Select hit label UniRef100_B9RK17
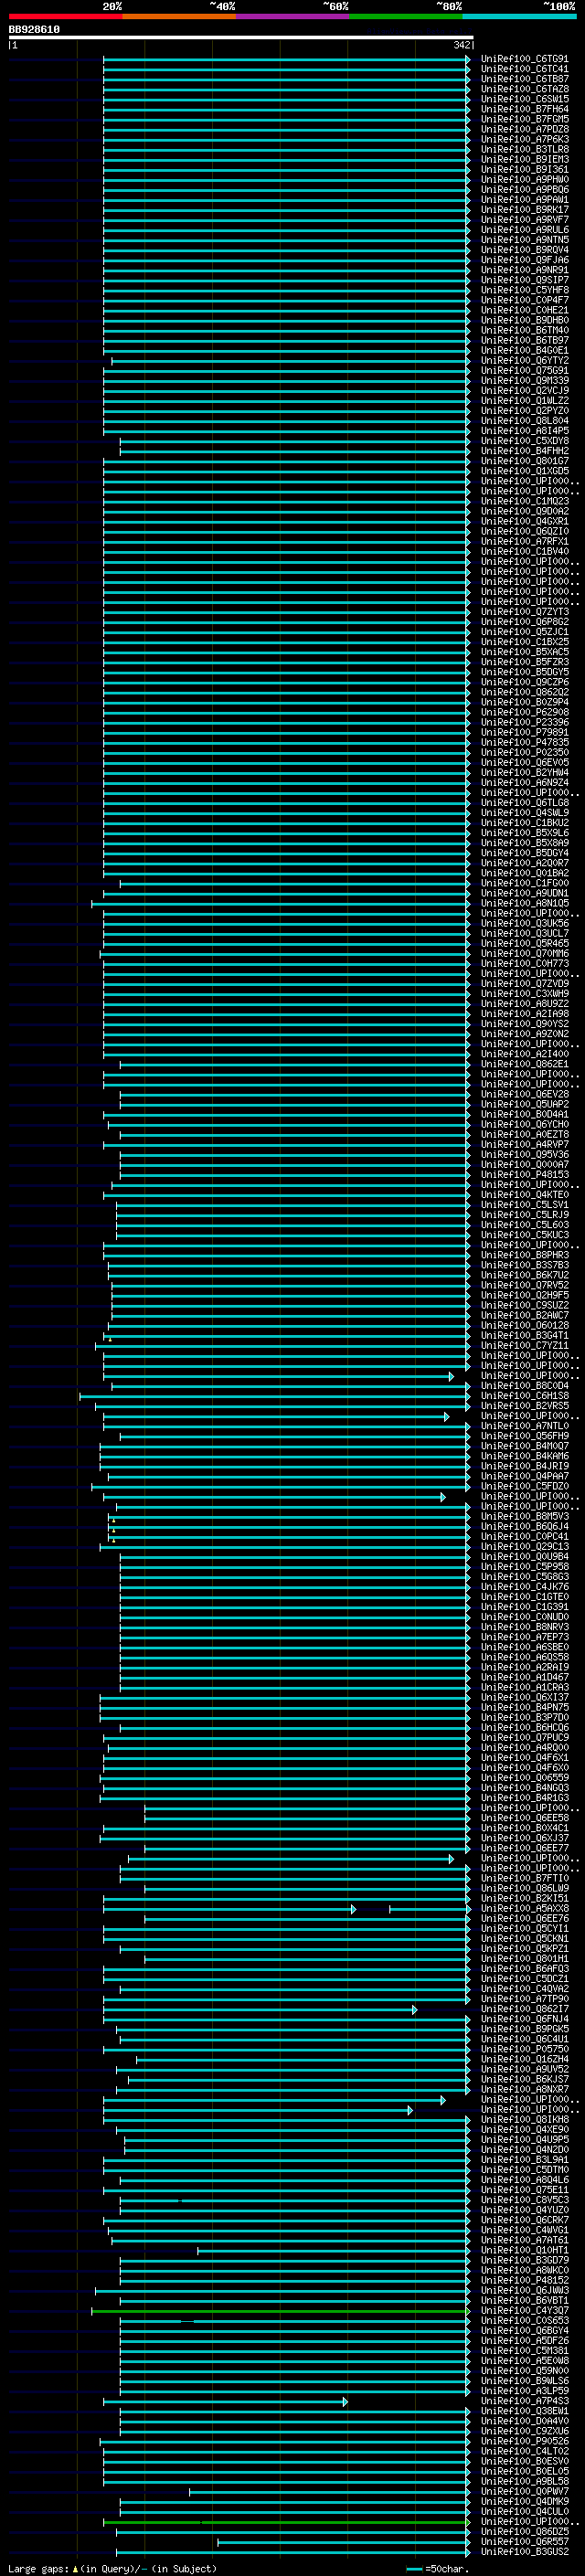585x2576 pixels. pyautogui.click(x=524, y=210)
